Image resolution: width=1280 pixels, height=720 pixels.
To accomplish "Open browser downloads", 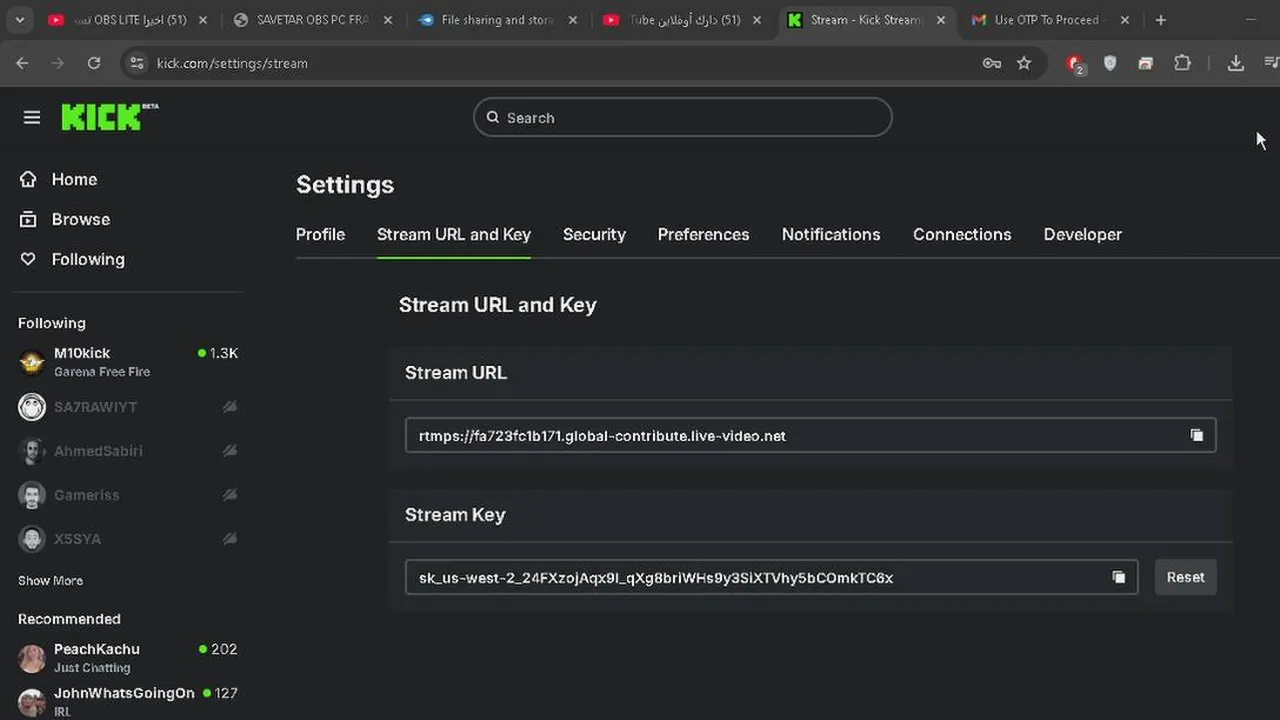I will coord(1236,63).
